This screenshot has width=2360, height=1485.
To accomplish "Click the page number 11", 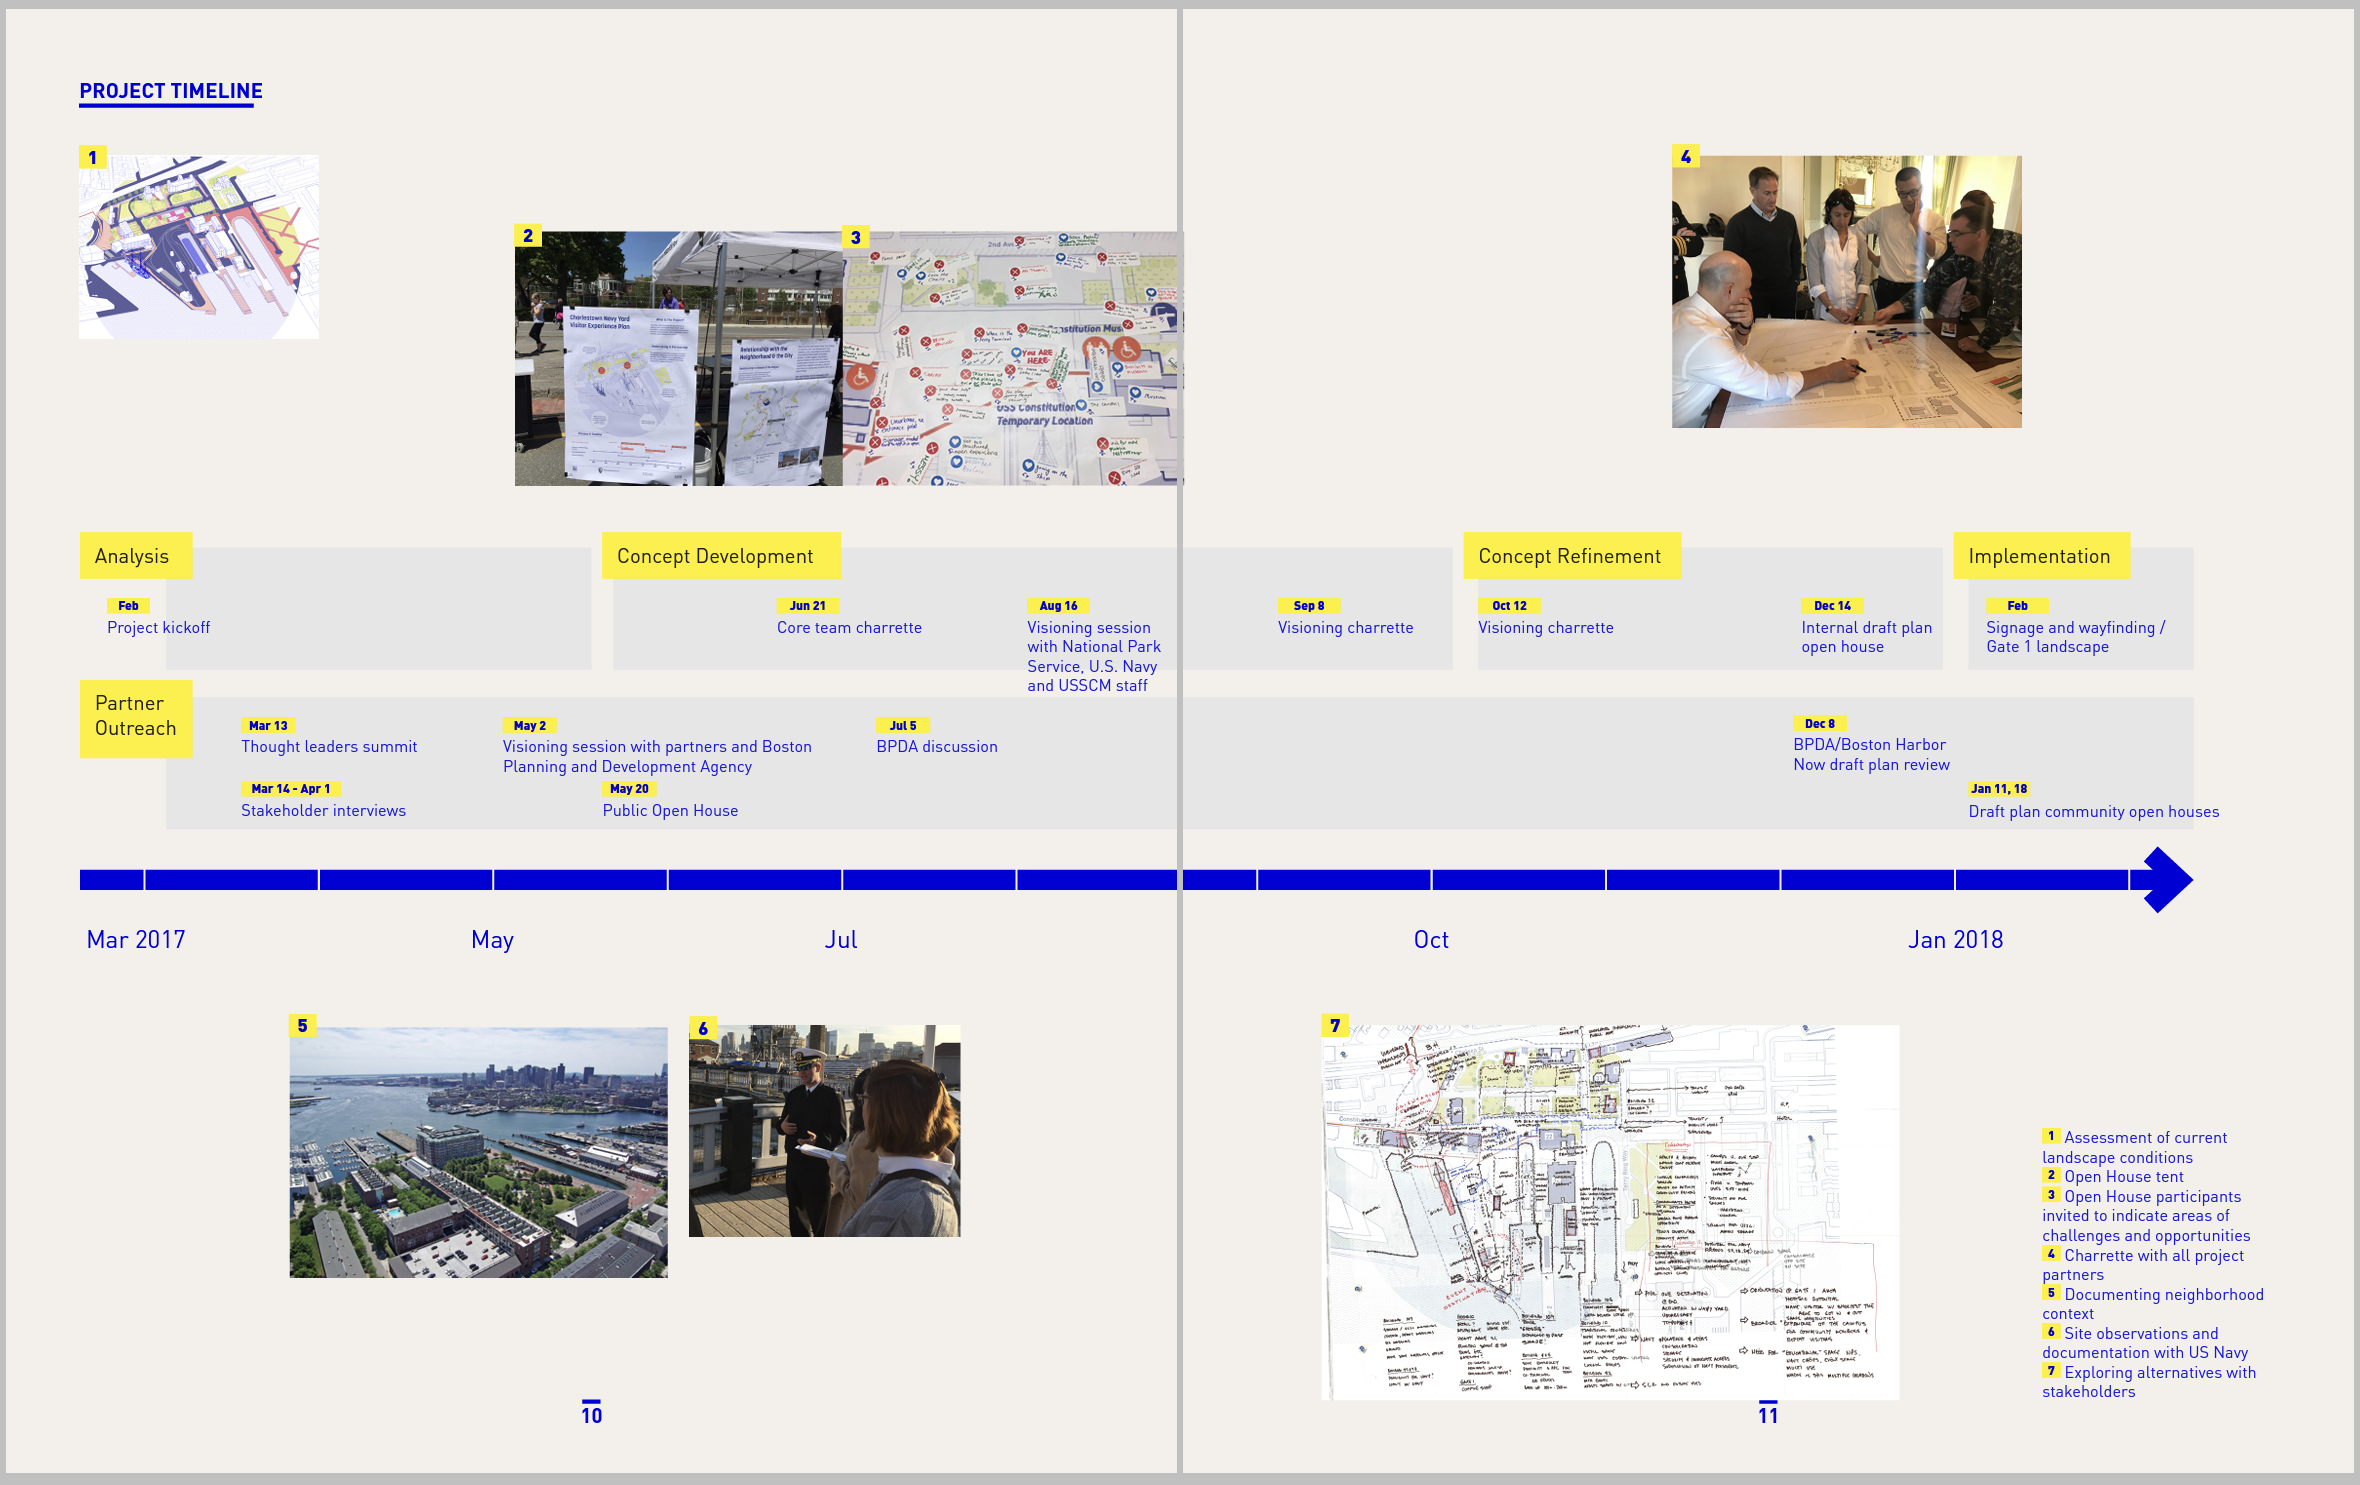I will 1768,1414.
